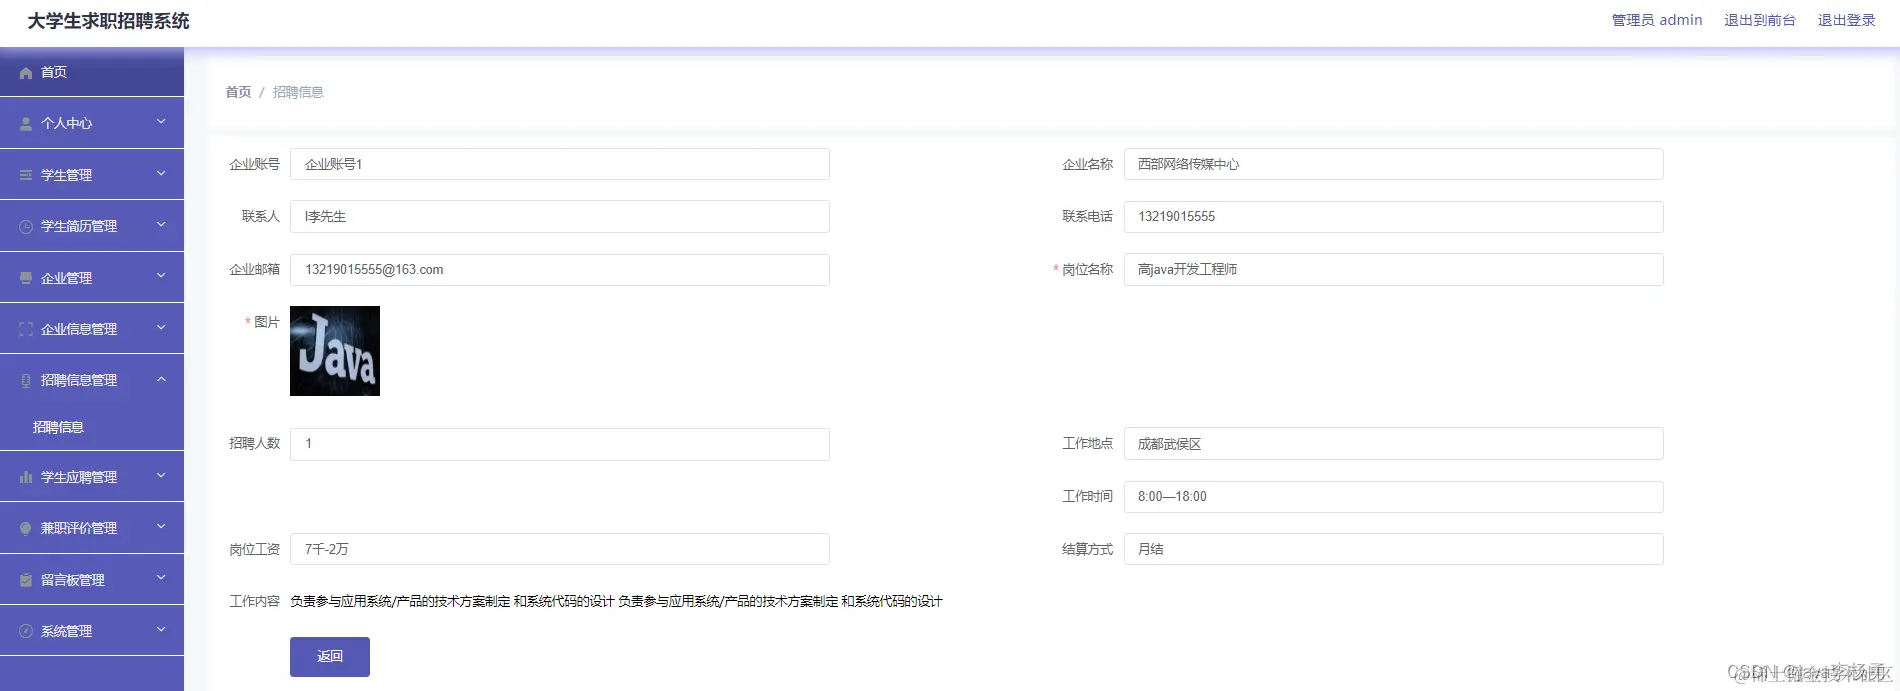The width and height of the screenshot is (1900, 691).
Task: Click the 岗位工资 input field
Action: click(560, 549)
